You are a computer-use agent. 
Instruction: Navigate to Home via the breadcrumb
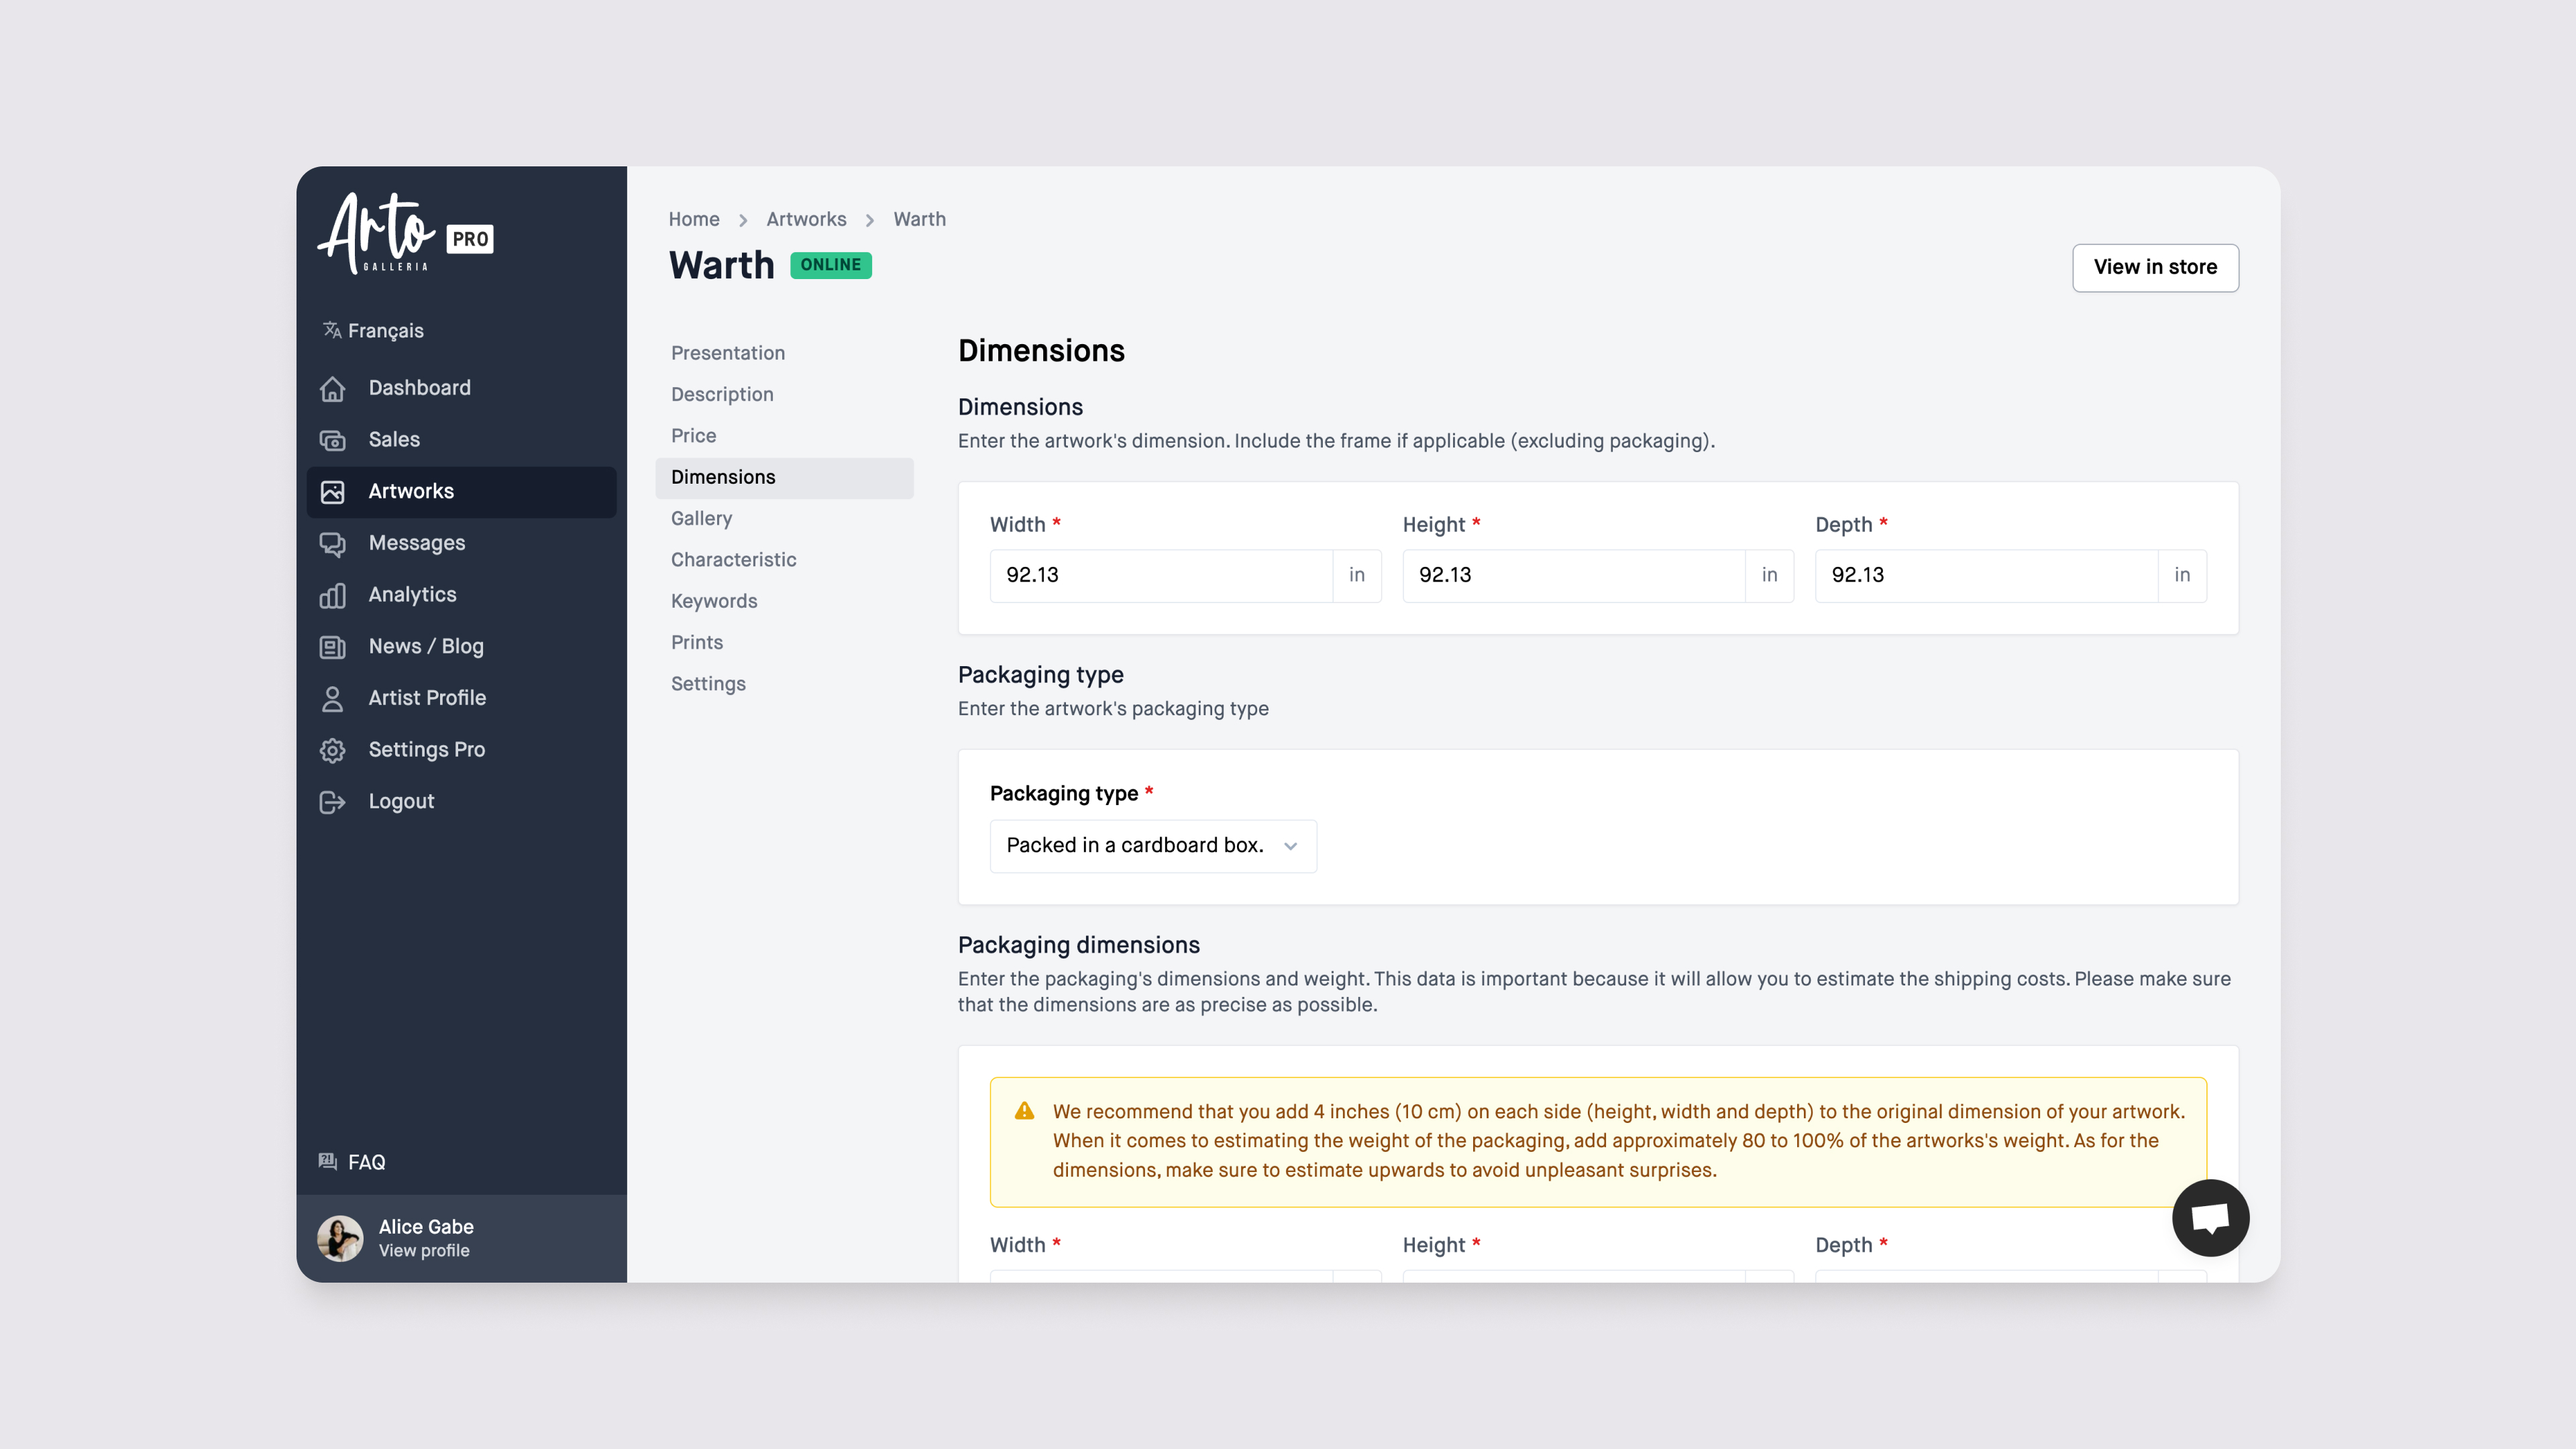tap(693, 219)
